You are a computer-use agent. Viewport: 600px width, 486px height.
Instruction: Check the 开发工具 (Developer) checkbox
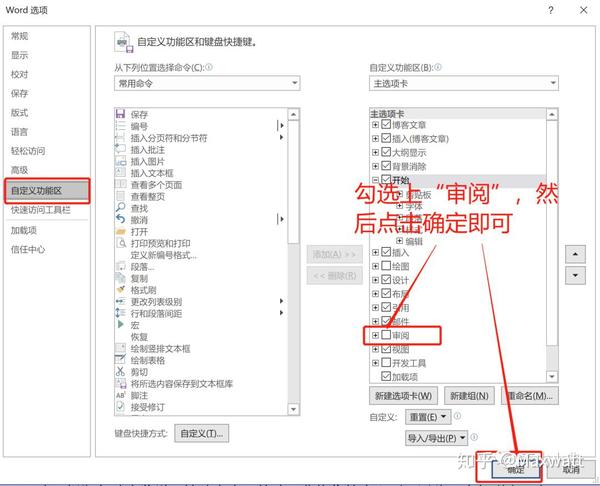click(x=386, y=362)
